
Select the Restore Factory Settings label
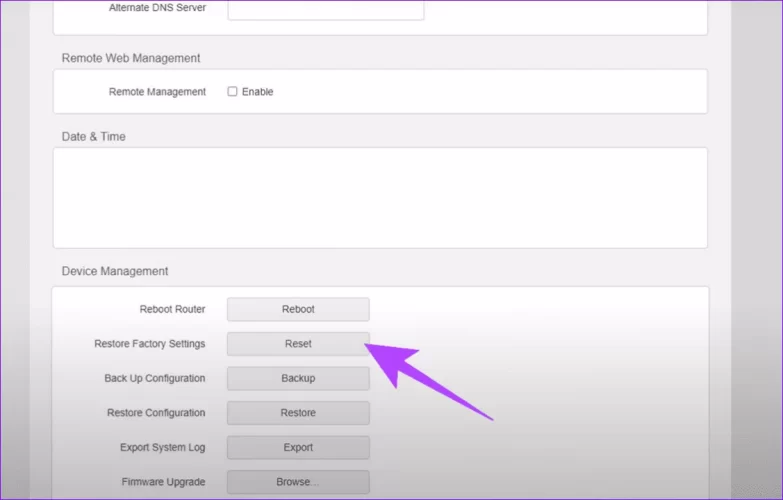[x=149, y=344]
